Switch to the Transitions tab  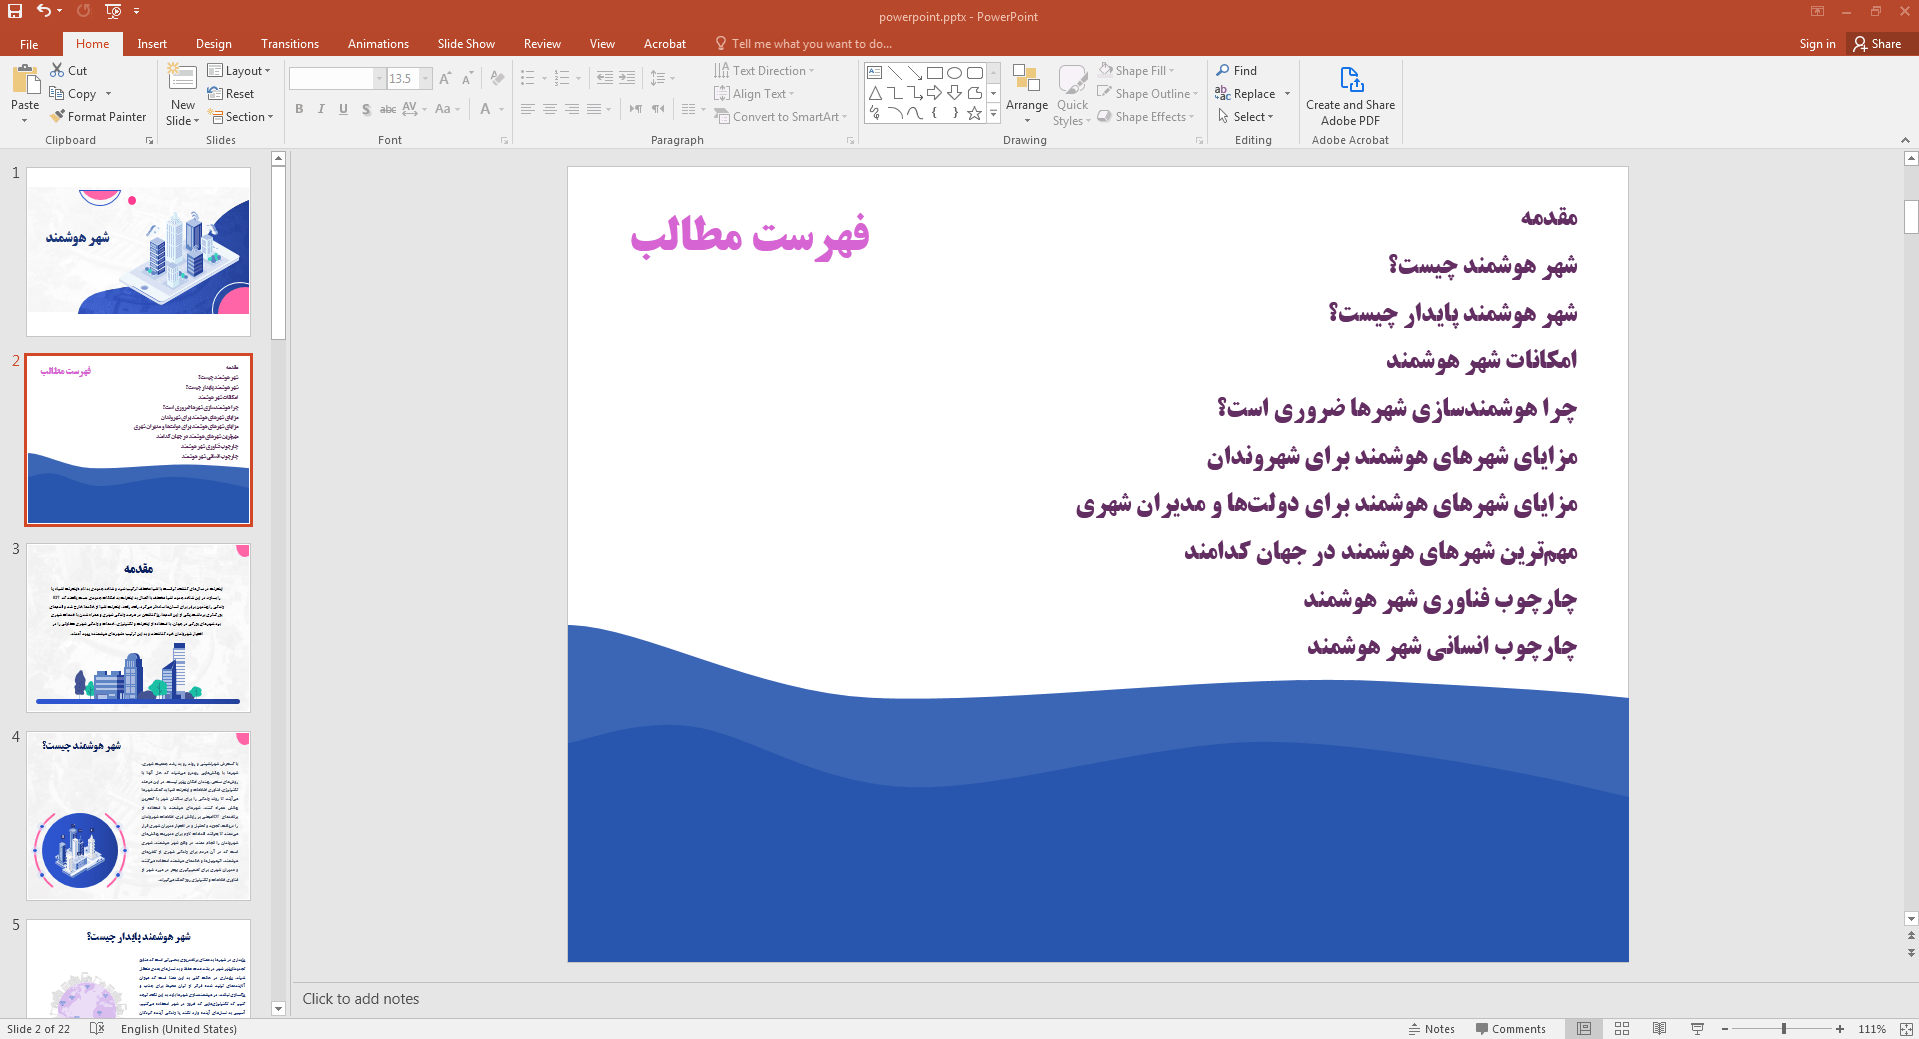coord(289,44)
